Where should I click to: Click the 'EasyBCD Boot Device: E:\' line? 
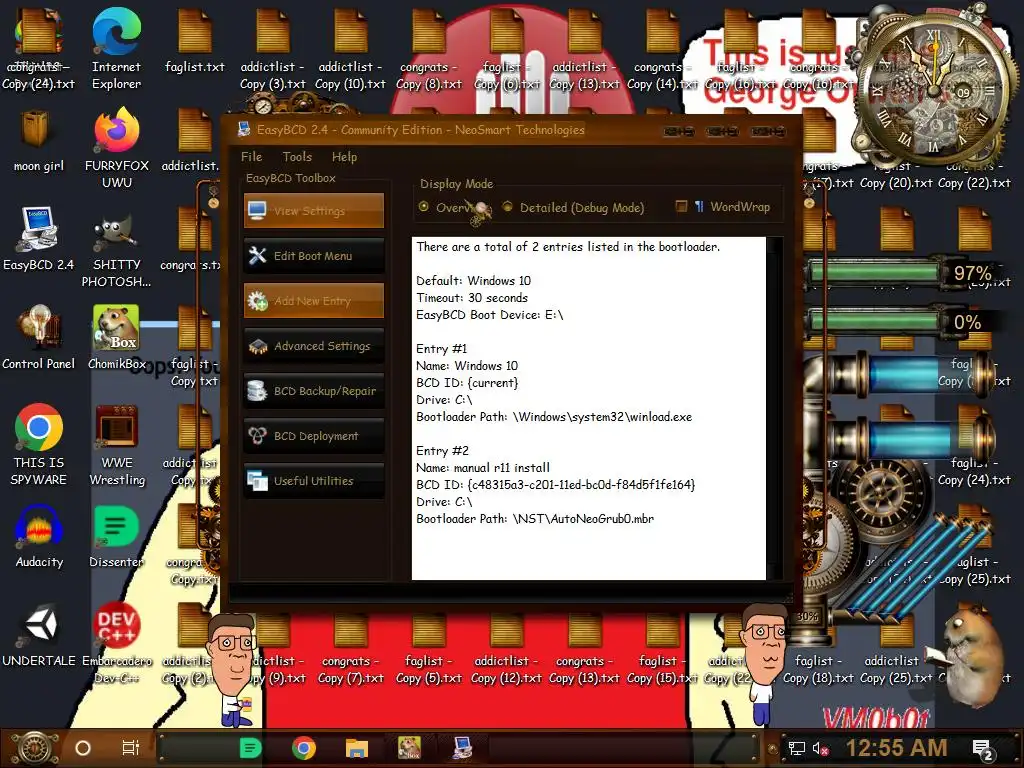[489, 315]
